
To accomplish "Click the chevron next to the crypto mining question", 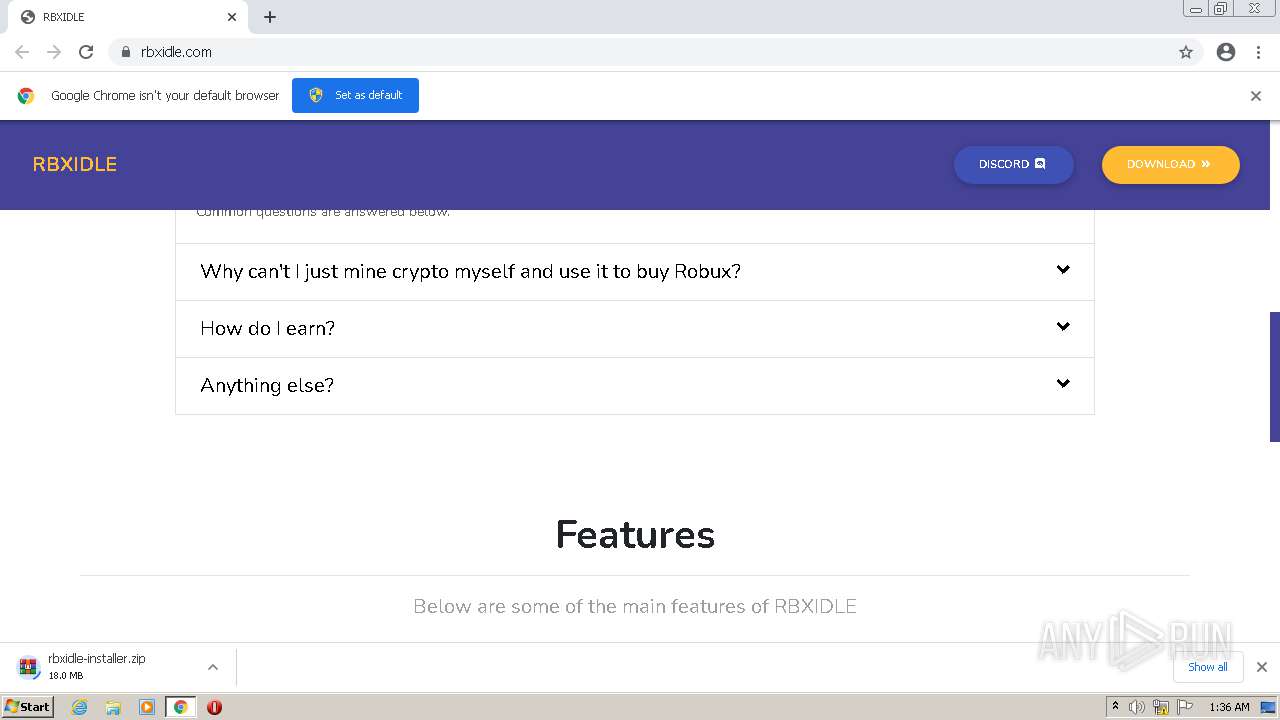I will click(x=1063, y=270).
